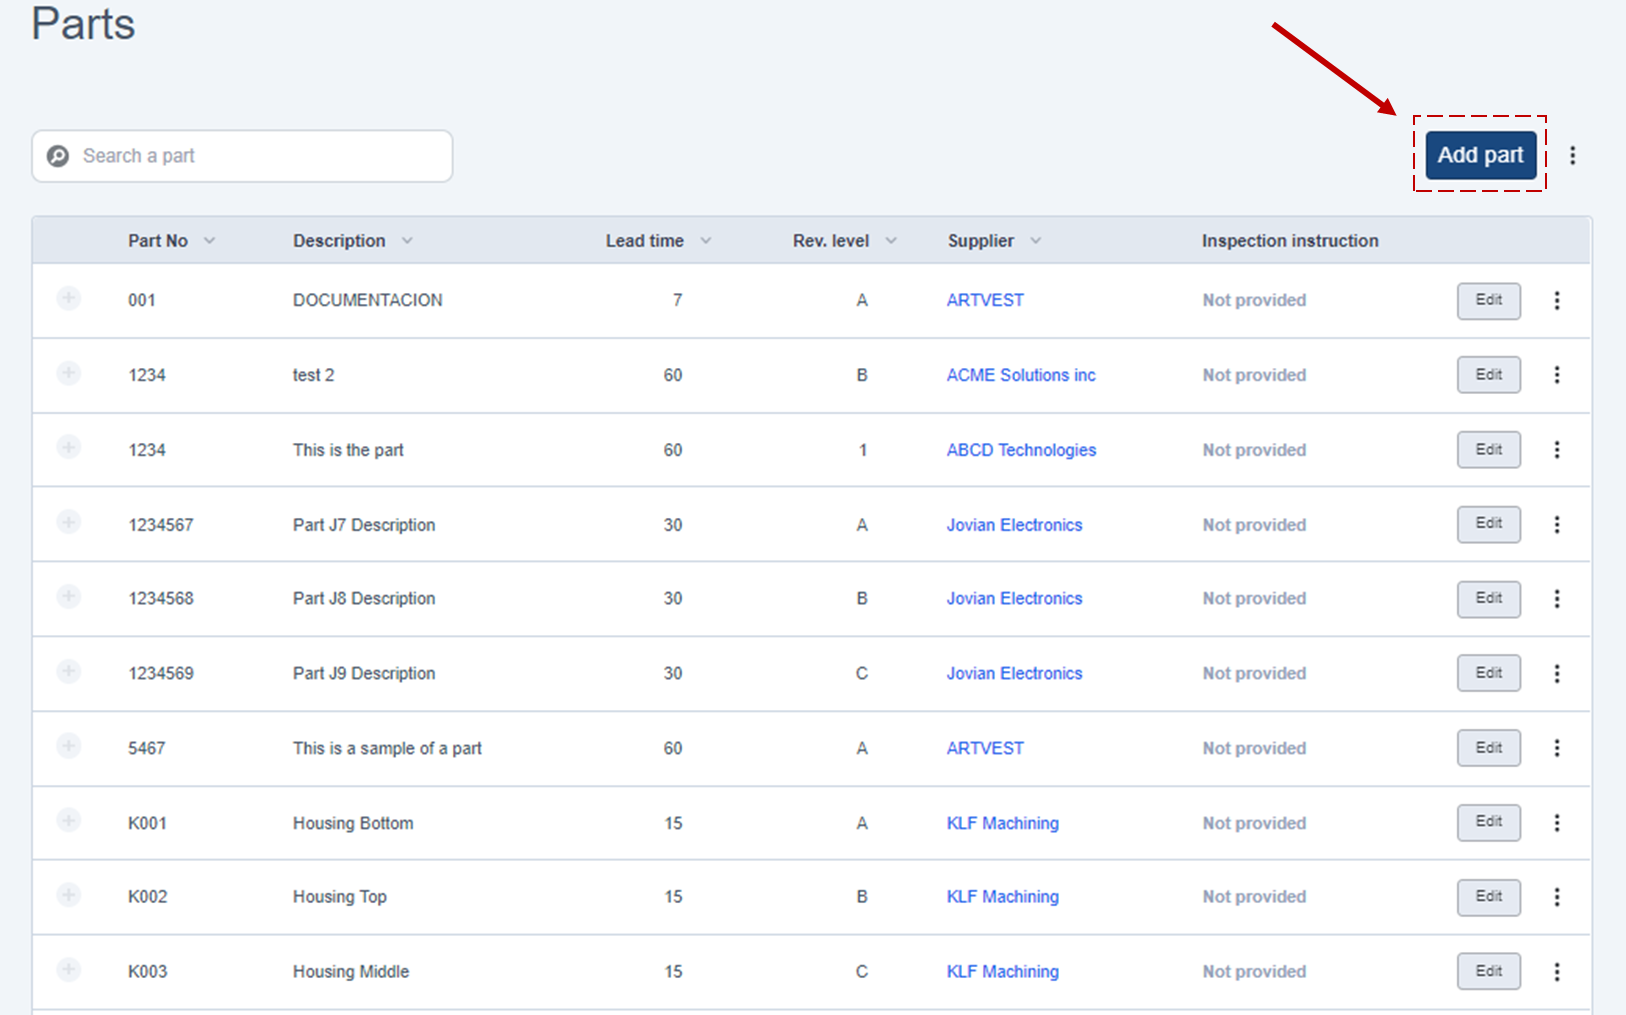Viewport: 1626px width, 1015px height.
Task: Sort by Part No dropdown arrow
Action: pyautogui.click(x=209, y=241)
